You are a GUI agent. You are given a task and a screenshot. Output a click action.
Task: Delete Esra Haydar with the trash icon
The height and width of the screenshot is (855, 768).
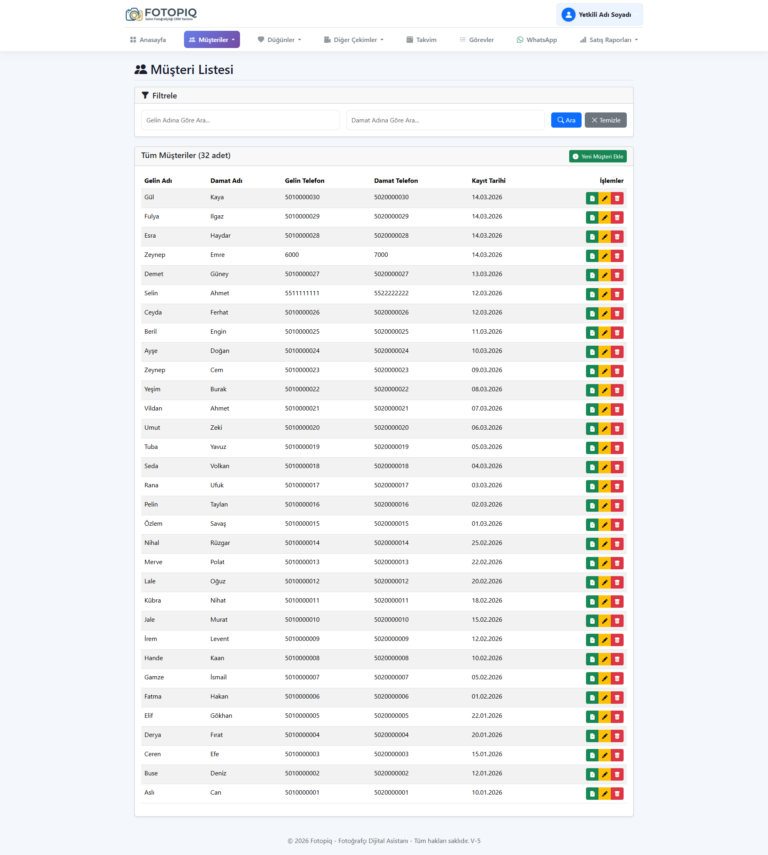click(x=617, y=236)
